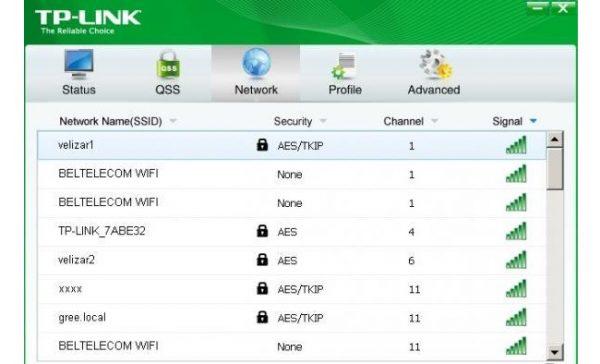
Task: Select the first BELTELECOM WIFI network
Action: 292,174
